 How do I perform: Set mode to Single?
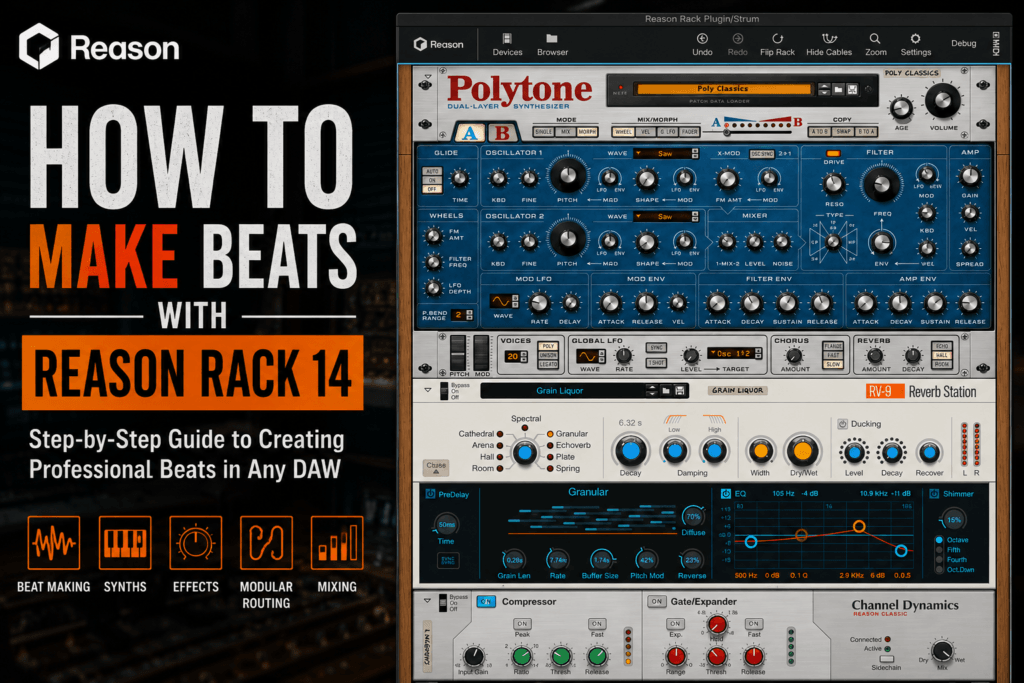[x=543, y=132]
